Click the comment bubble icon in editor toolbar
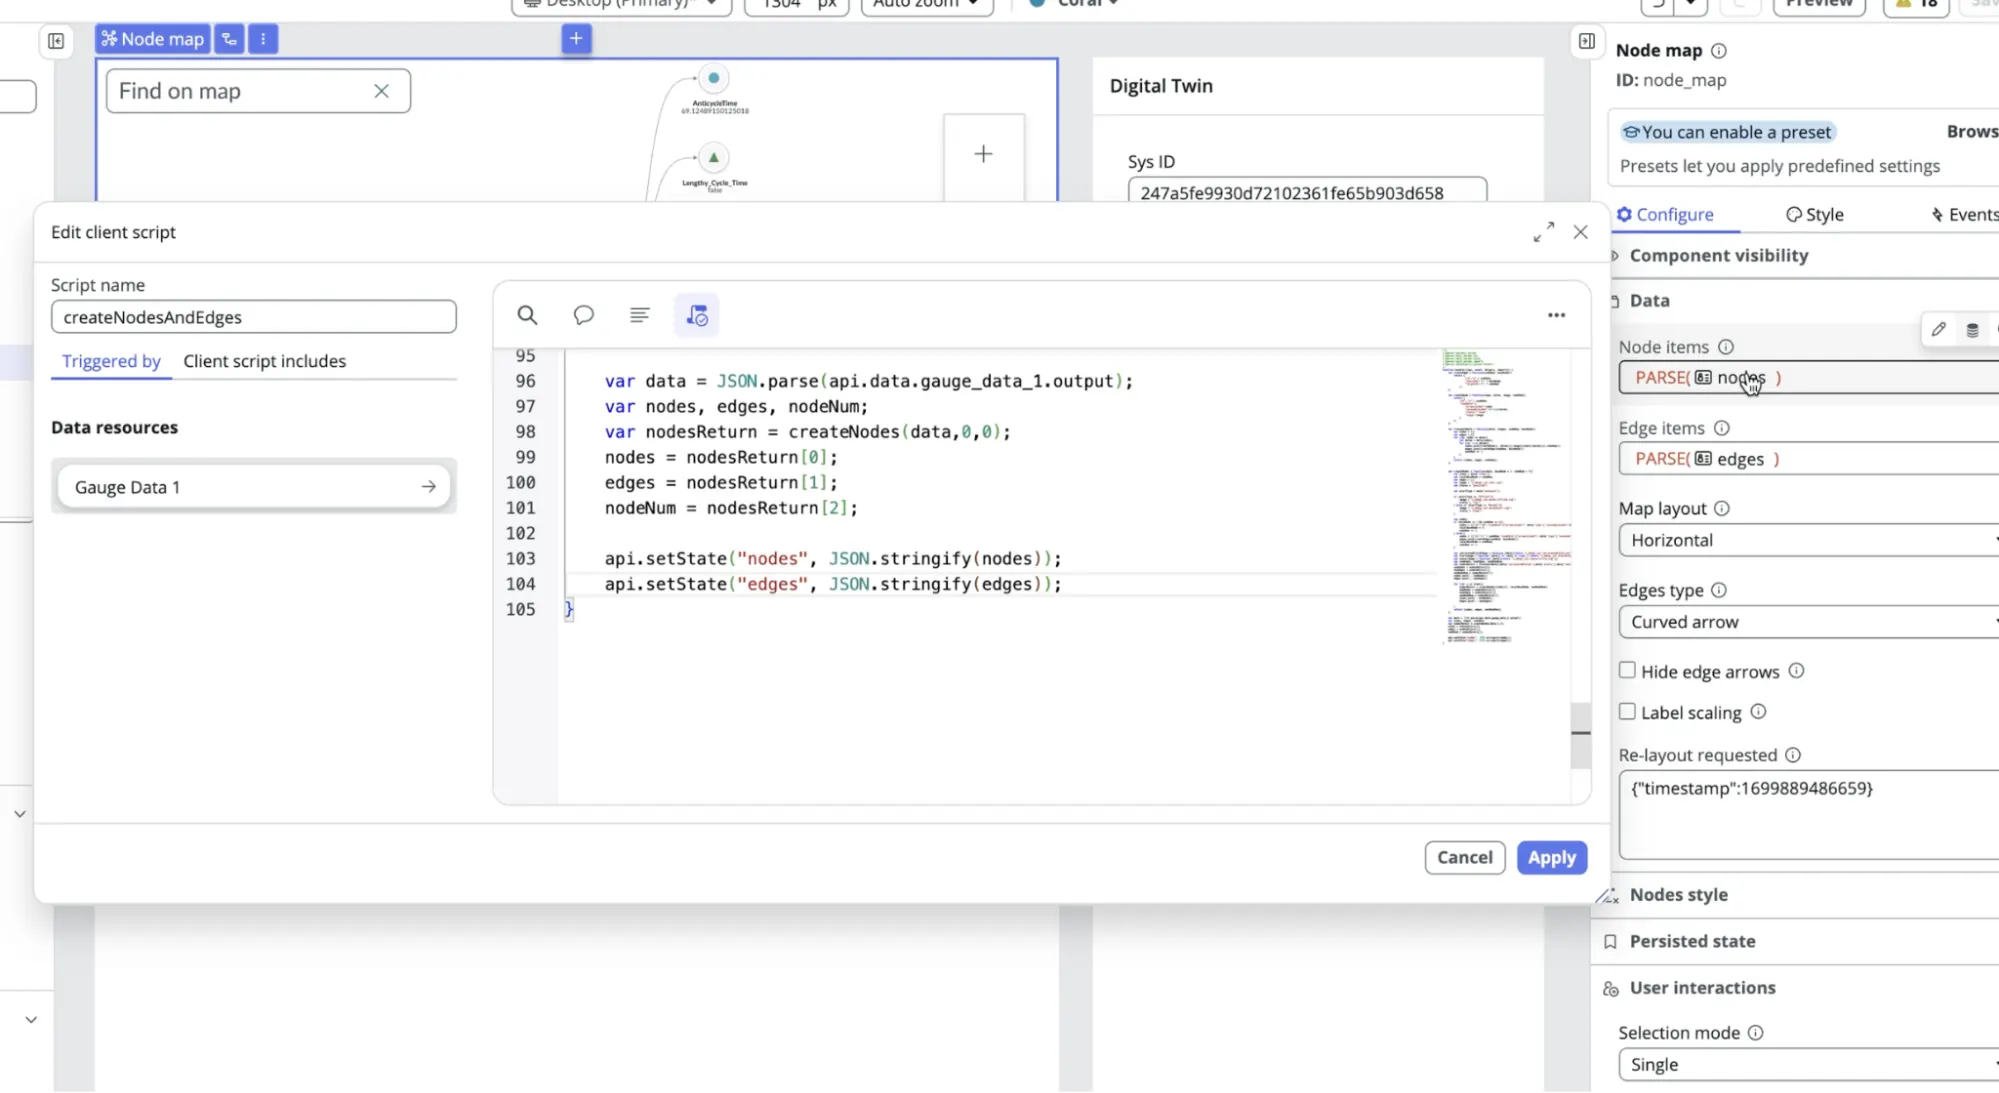Screen dimensions: 1999x1093 (x=583, y=315)
